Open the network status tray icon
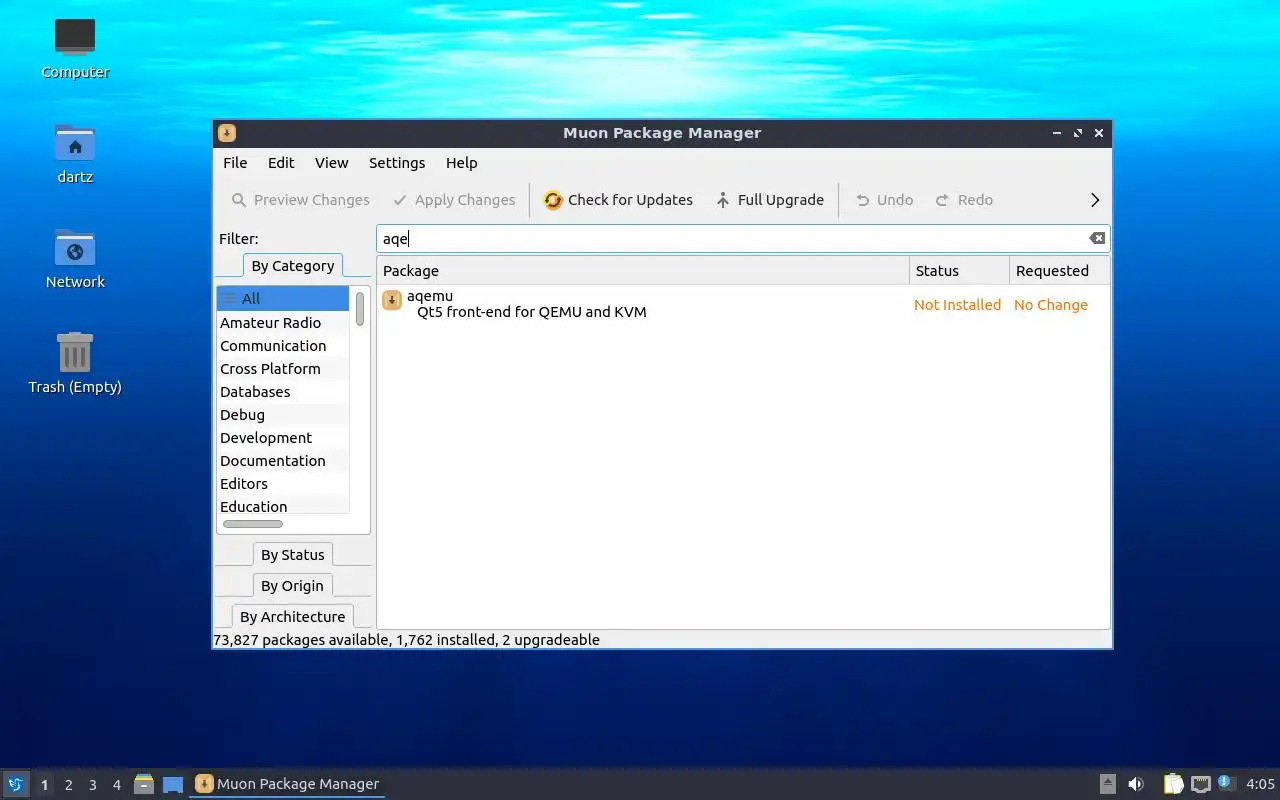The width and height of the screenshot is (1280, 800). click(1201, 784)
